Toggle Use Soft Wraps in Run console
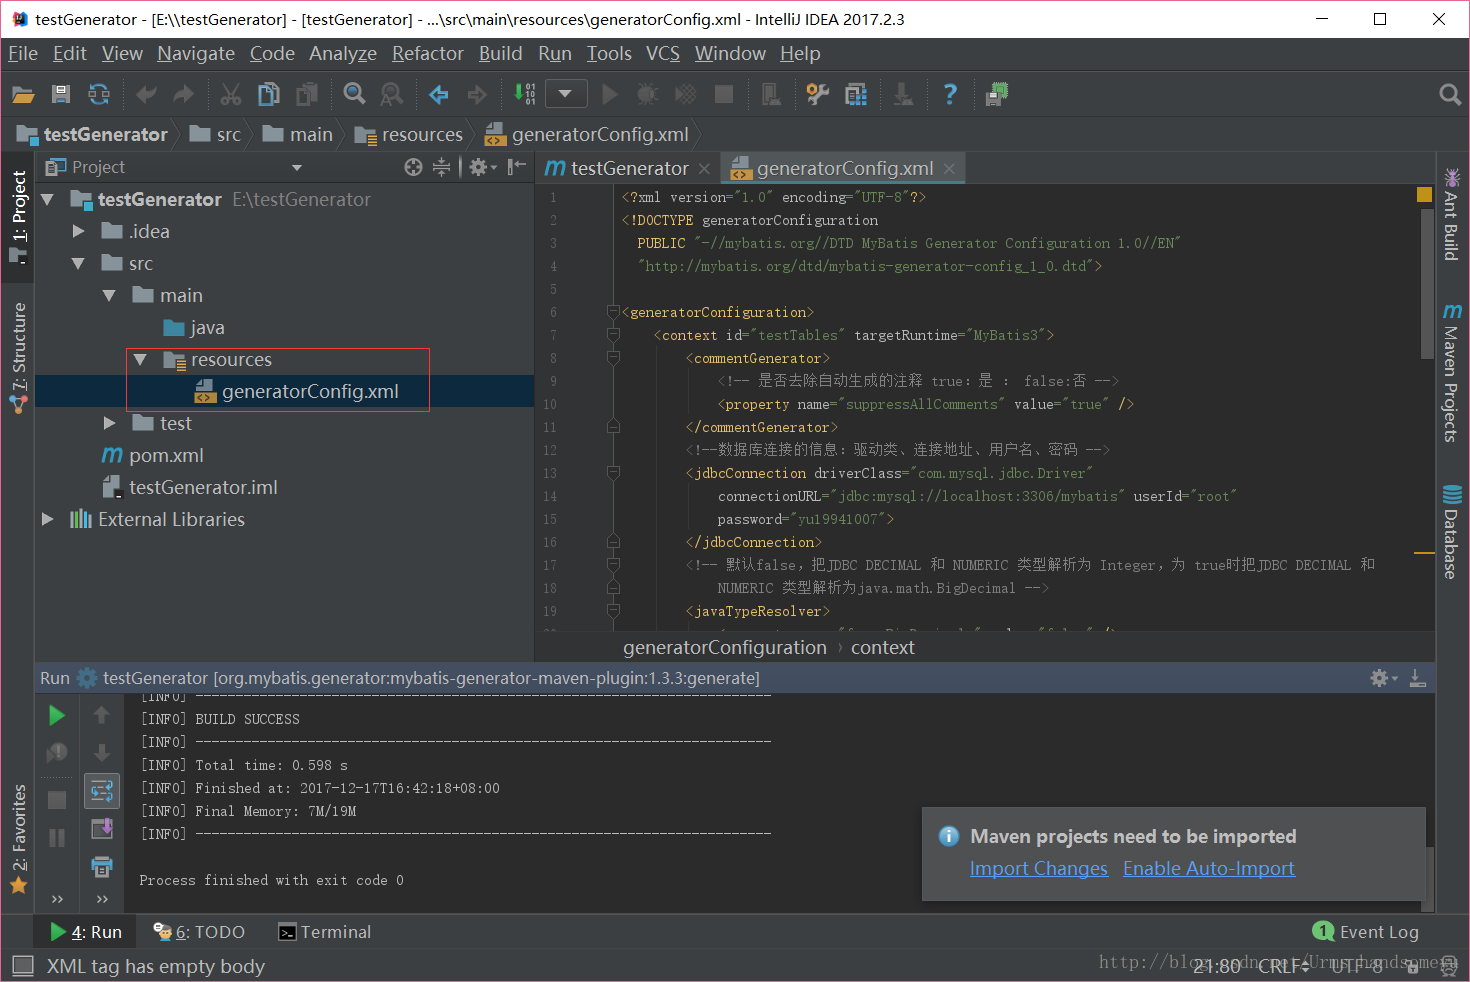This screenshot has width=1470, height=982. (x=101, y=791)
